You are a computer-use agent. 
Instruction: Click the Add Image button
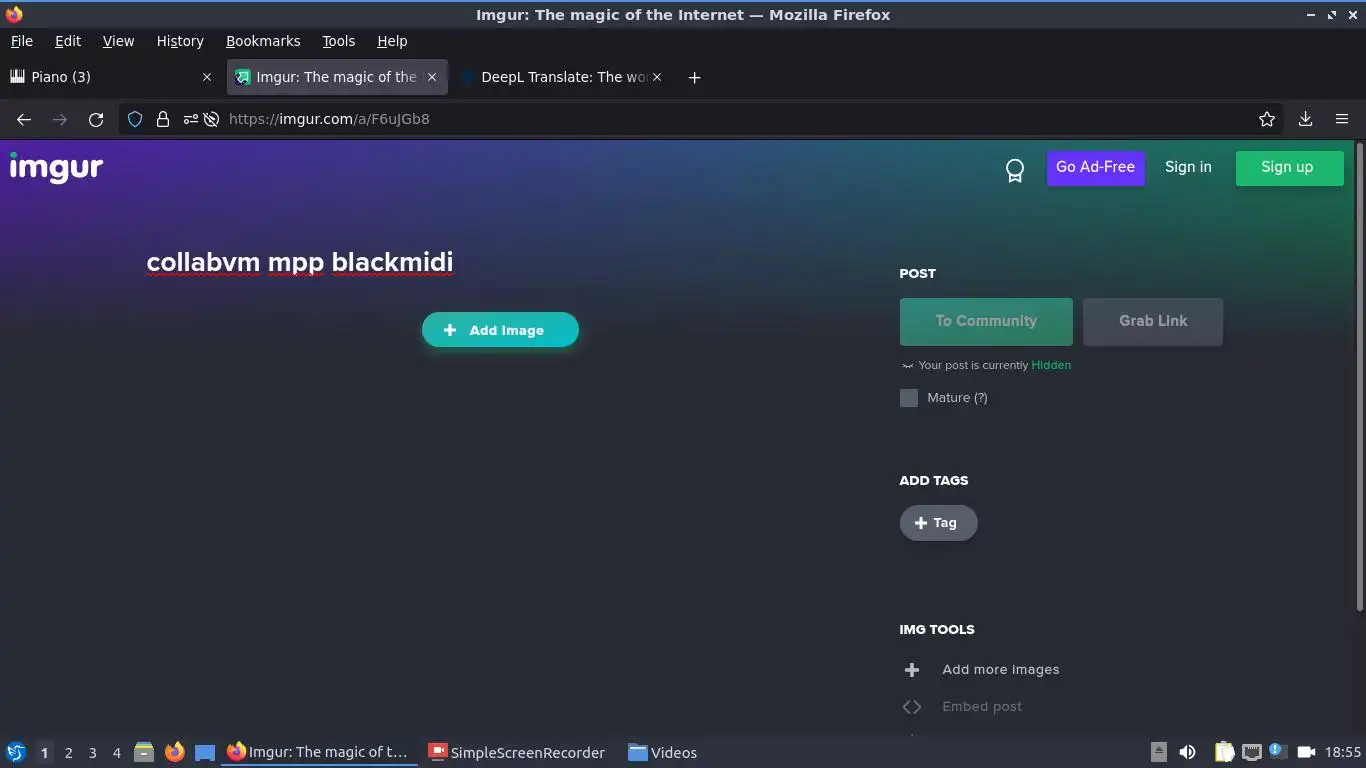(500, 330)
